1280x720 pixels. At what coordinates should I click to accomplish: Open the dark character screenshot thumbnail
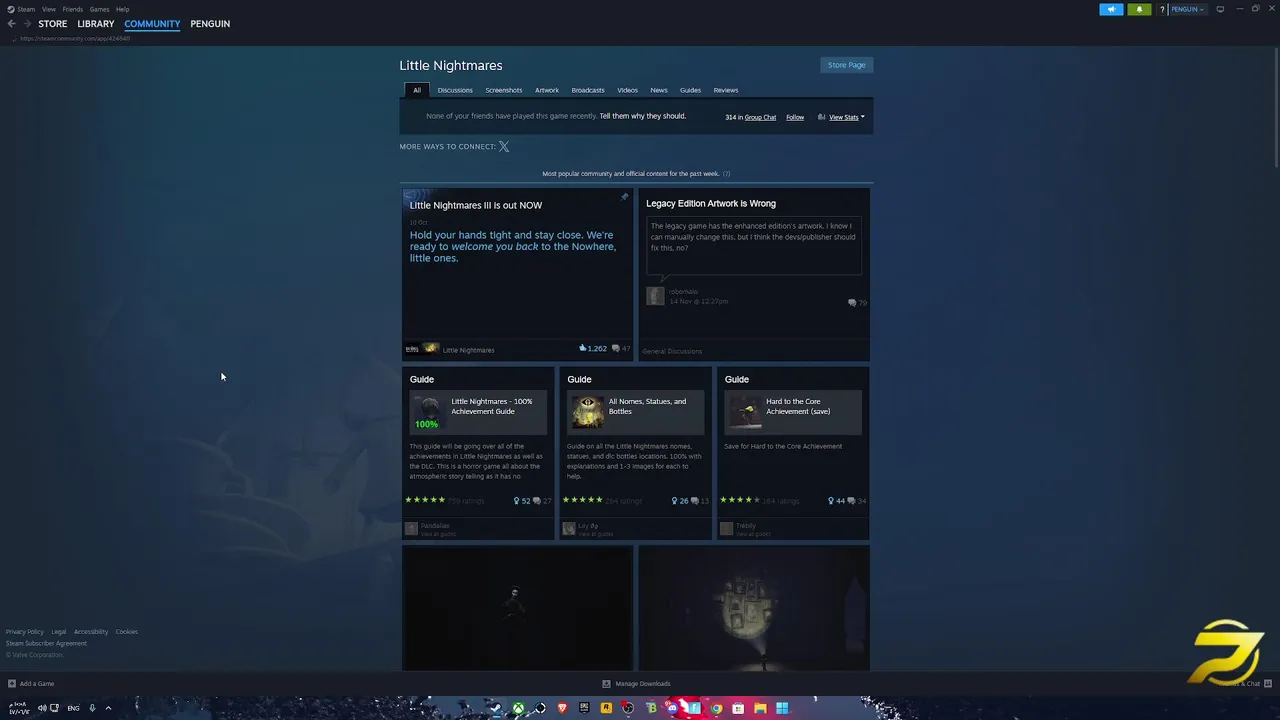(517, 608)
